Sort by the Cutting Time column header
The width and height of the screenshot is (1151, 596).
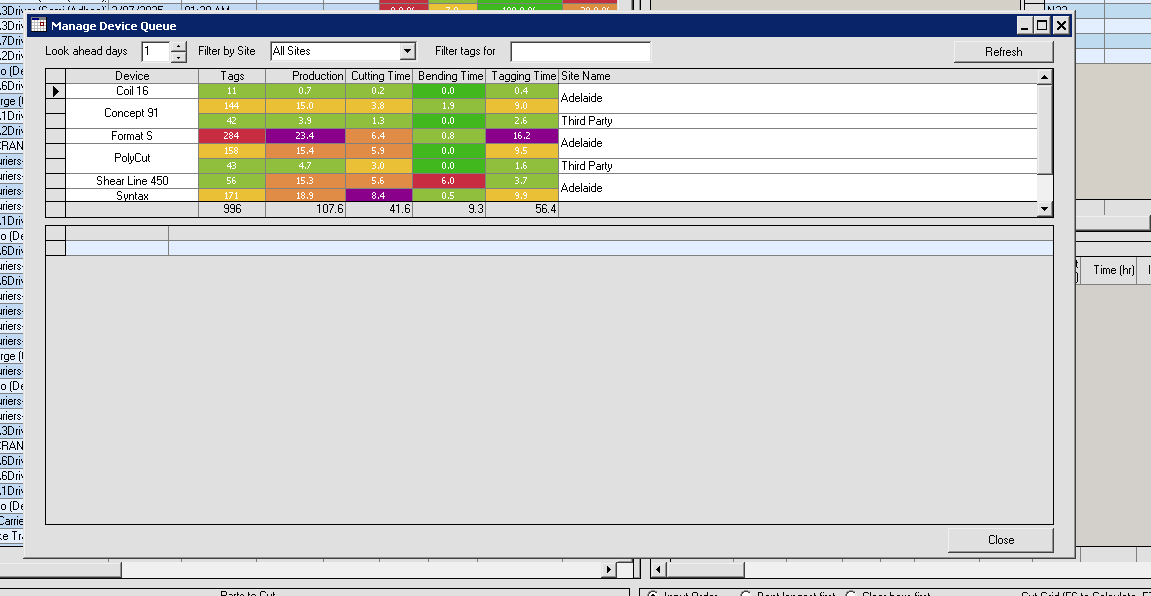[379, 76]
